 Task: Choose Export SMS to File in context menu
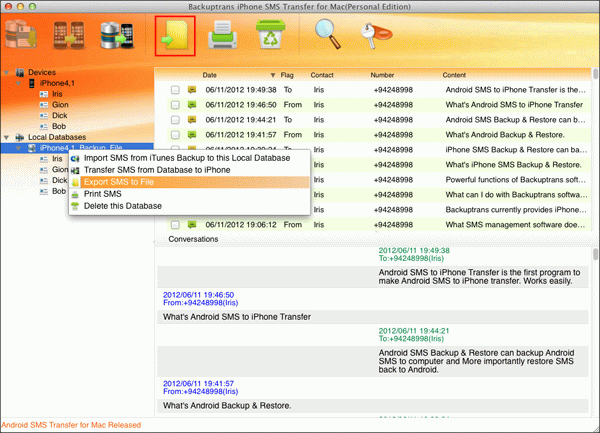tap(189, 182)
